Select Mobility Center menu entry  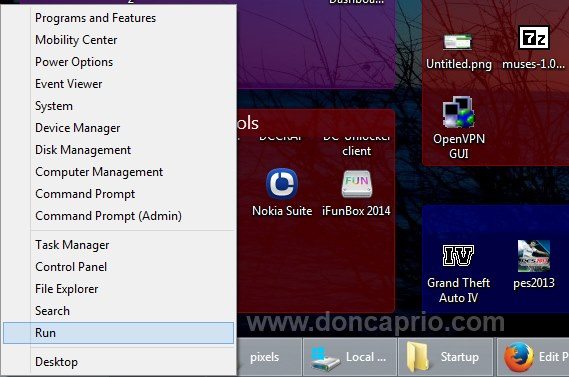pos(119,40)
